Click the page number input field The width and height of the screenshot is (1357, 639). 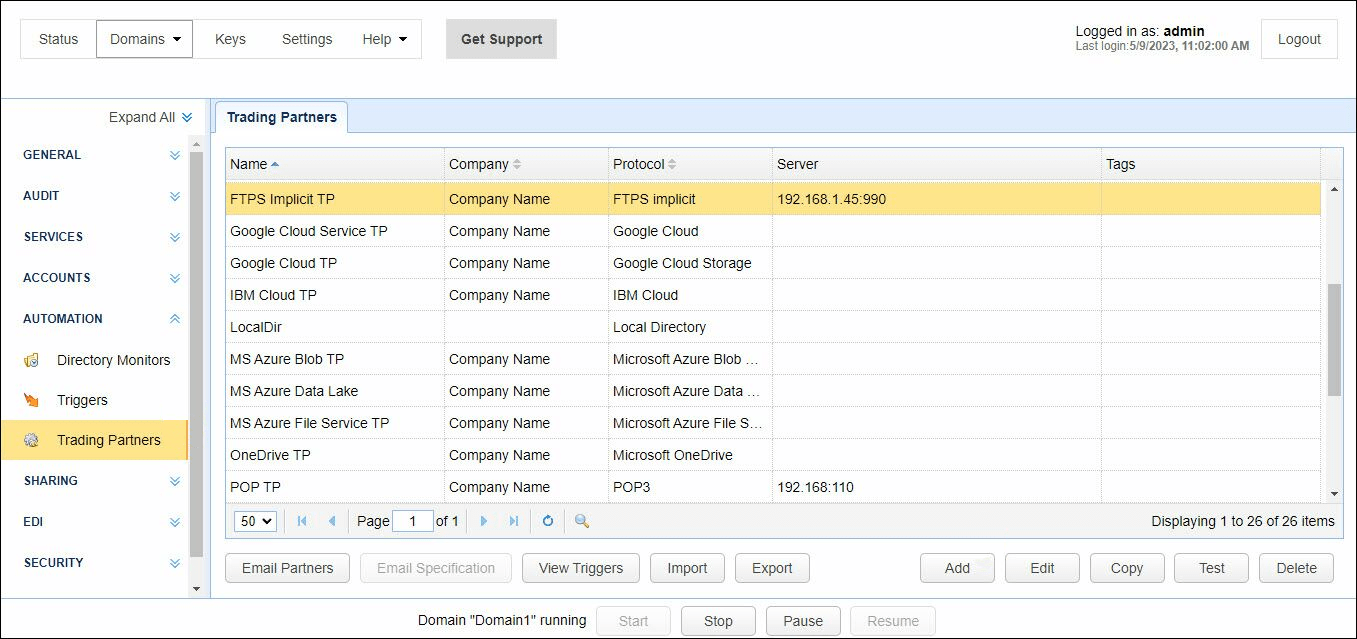[413, 521]
